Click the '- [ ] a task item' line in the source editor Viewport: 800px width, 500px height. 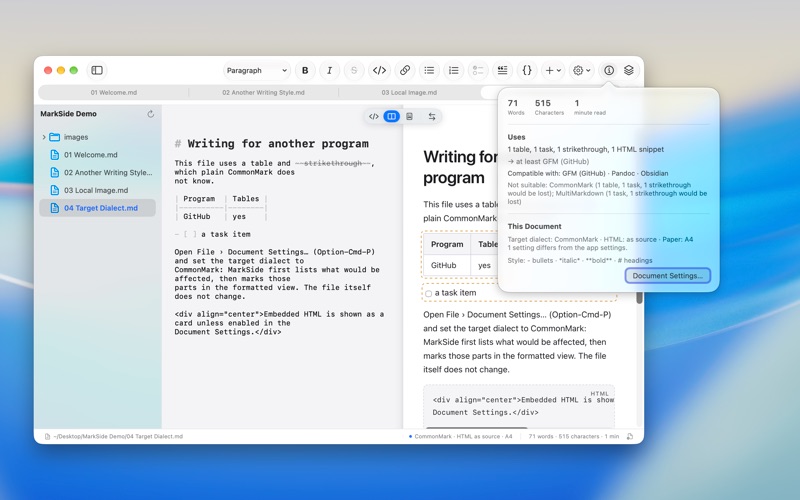coord(212,234)
